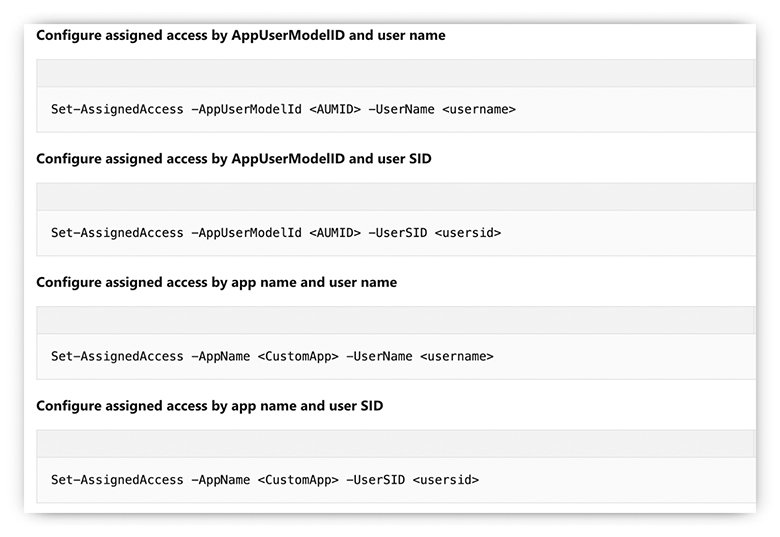Click Set-AssignedAccess in the last code block
780x537 pixels.
116,480
